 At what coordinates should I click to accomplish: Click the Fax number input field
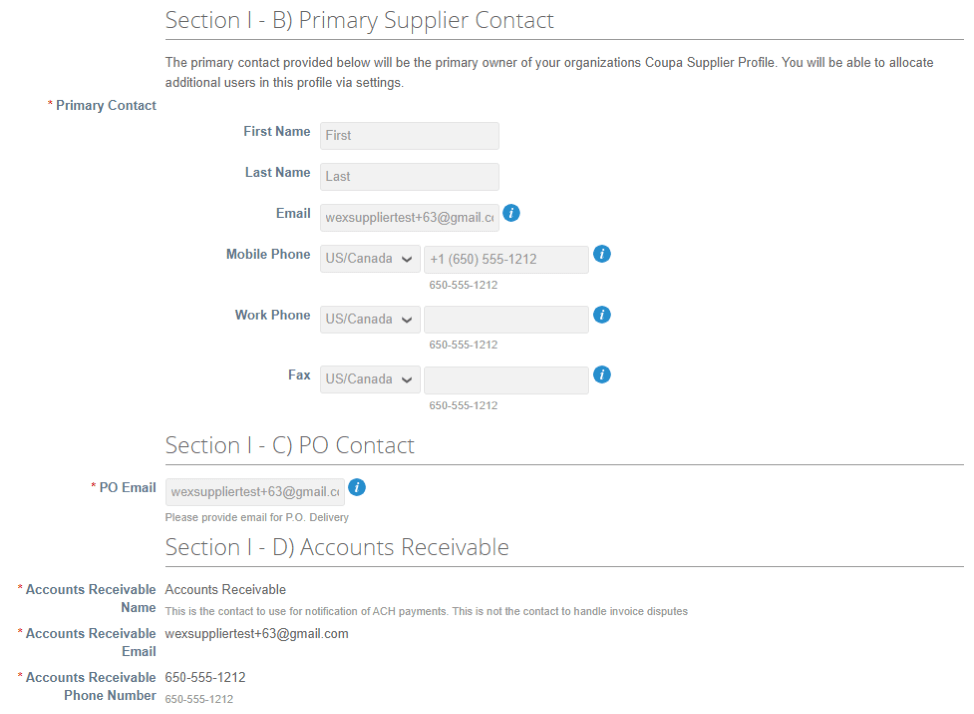pos(506,380)
